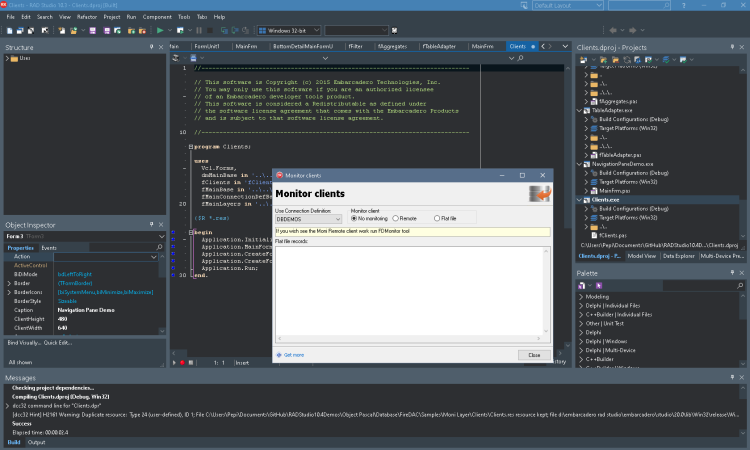
Task: Click Remove Project folder icon in Projects toolbar
Action: tap(616, 60)
